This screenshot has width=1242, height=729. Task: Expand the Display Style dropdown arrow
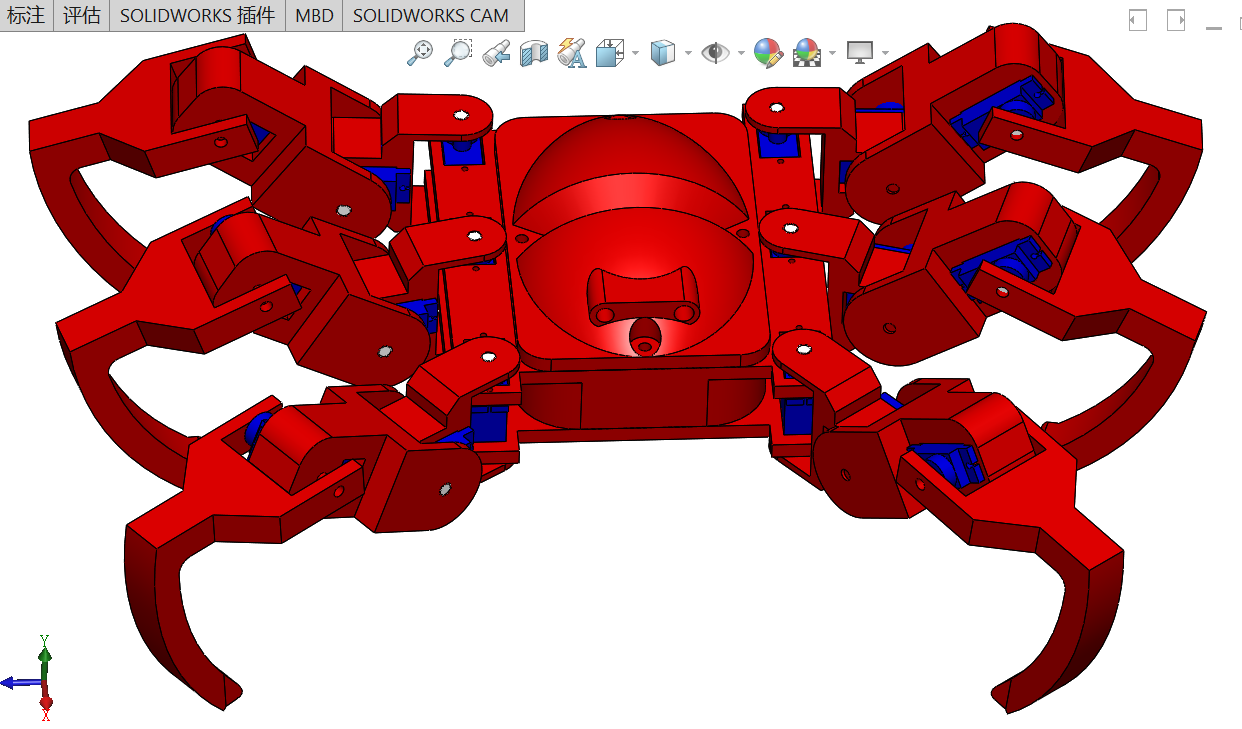[x=688, y=53]
